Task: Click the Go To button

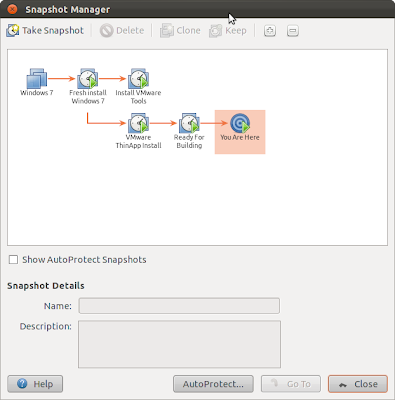Action: (291, 384)
